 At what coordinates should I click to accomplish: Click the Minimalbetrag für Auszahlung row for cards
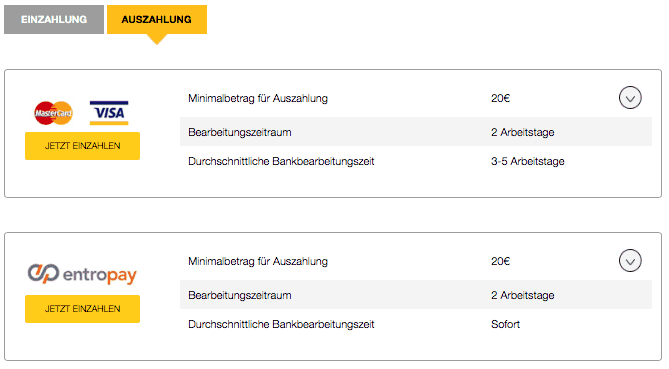[416, 99]
